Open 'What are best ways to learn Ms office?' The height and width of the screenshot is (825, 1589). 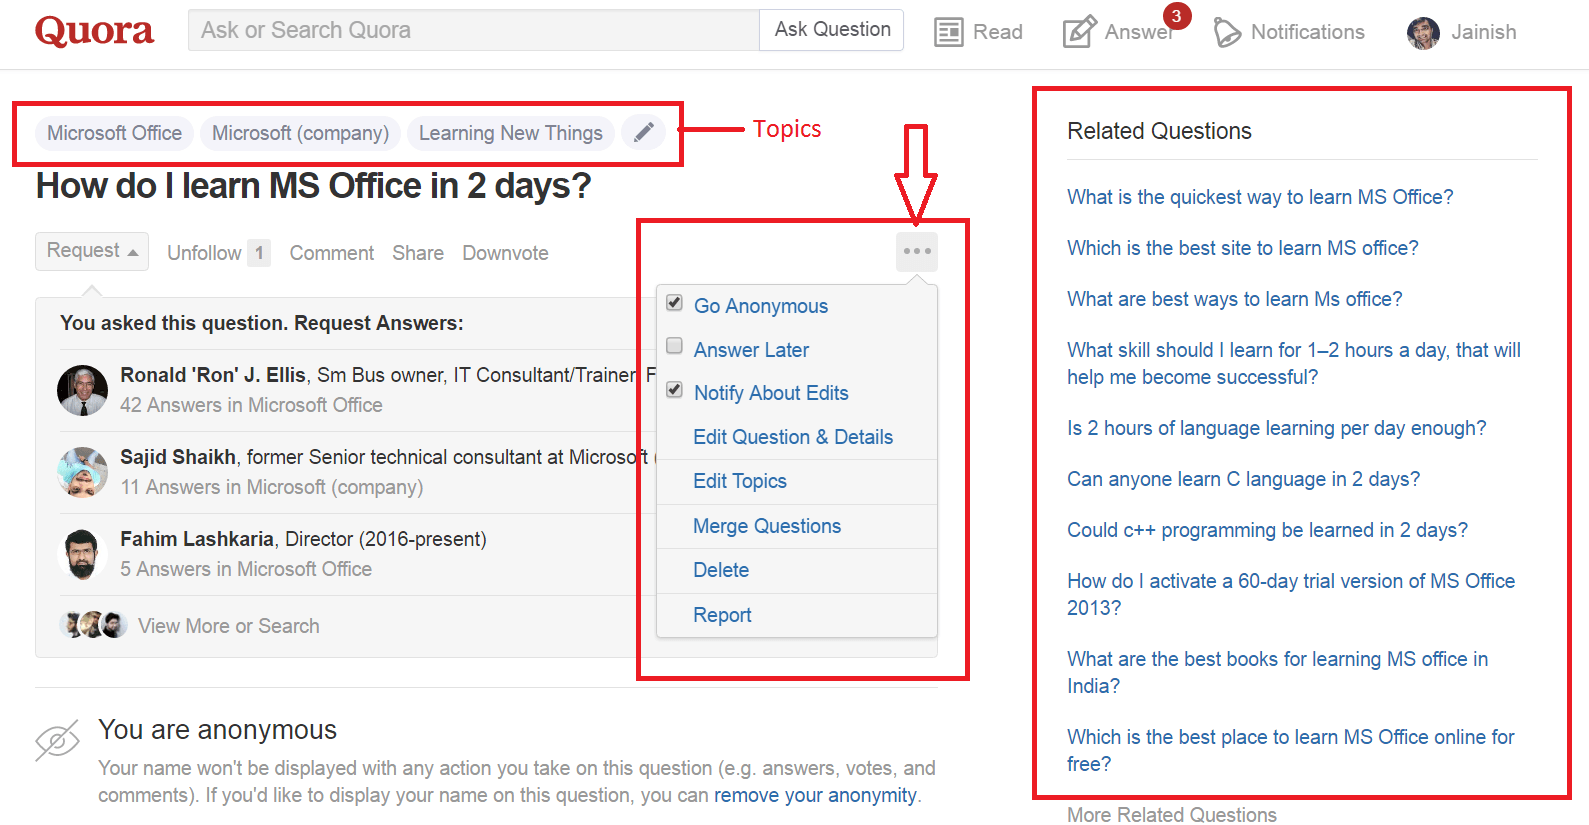tap(1235, 299)
